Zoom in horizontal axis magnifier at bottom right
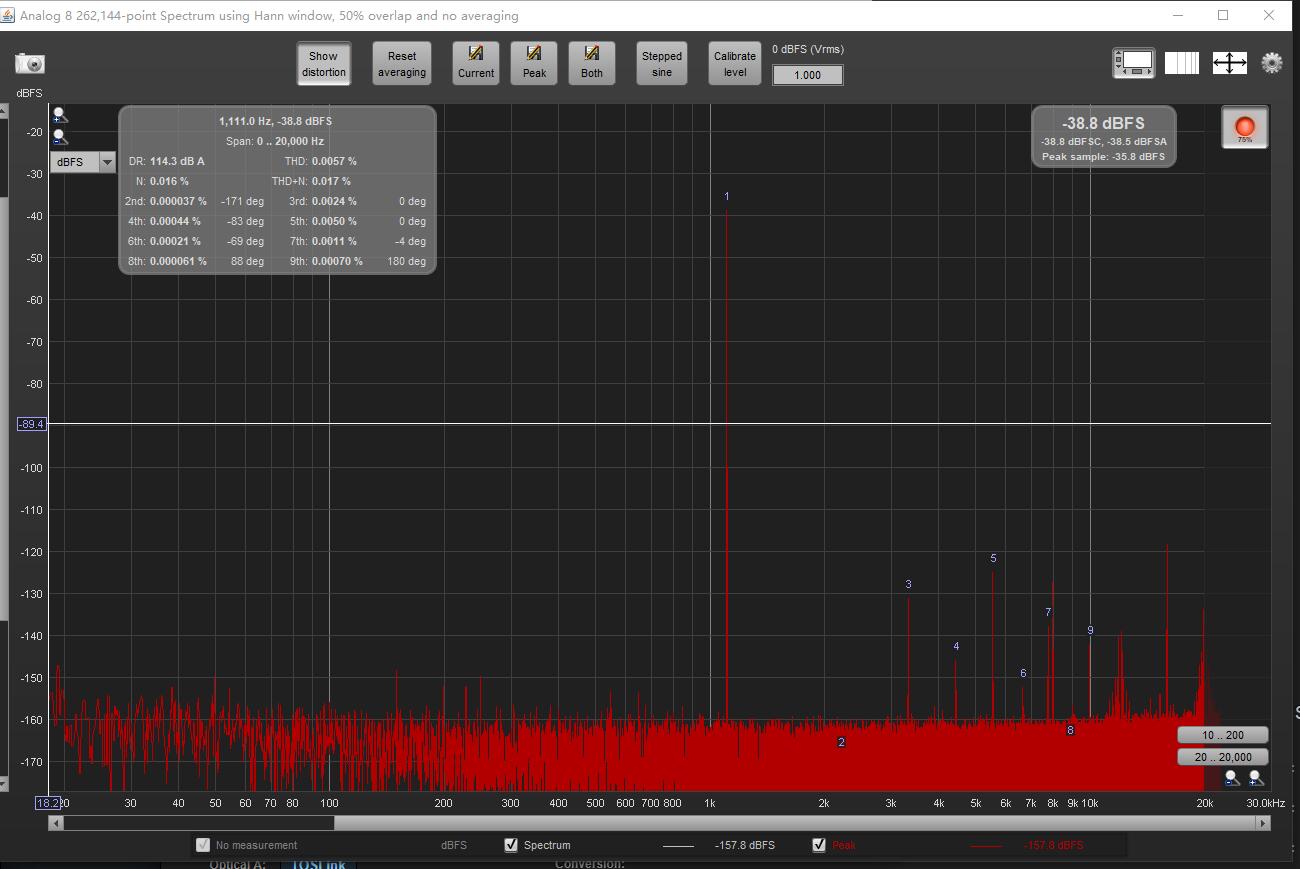 point(1255,778)
